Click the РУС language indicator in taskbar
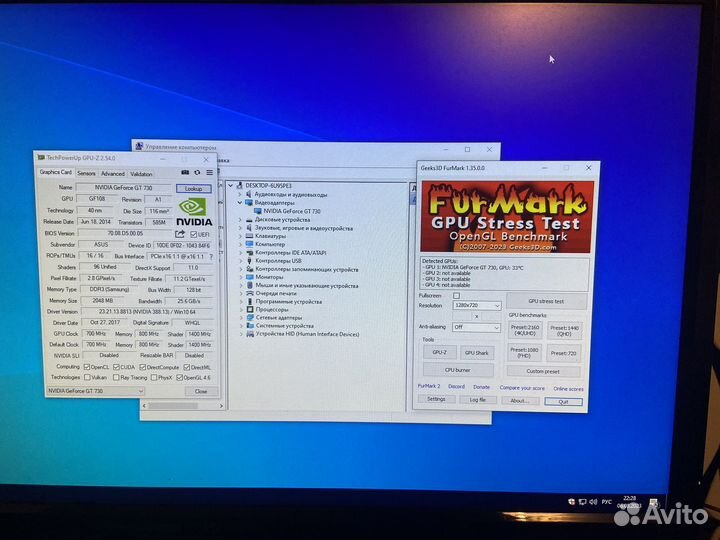The image size is (720, 540). pos(607,502)
